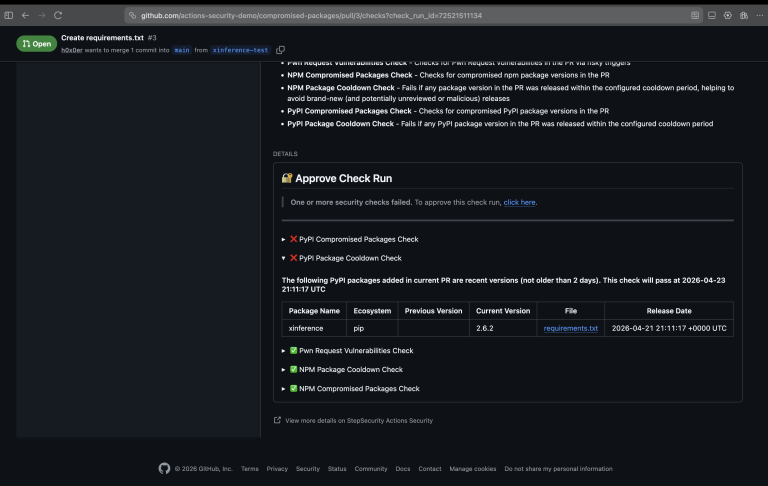Click Do not share my personal information
This screenshot has height=486, width=768.
click(558, 469)
